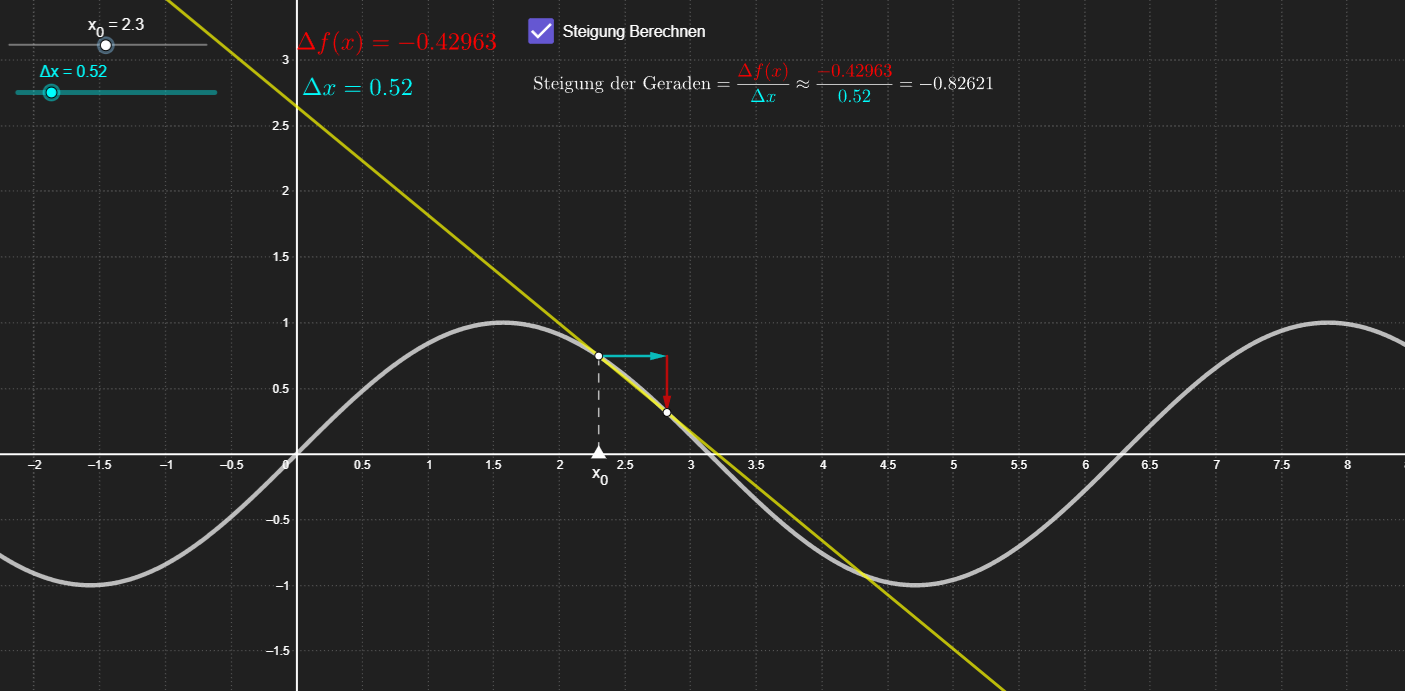Viewport: 1405px width, 691px height.
Task: Click the large cyan Δx = 0.52 text
Action: coord(357,88)
